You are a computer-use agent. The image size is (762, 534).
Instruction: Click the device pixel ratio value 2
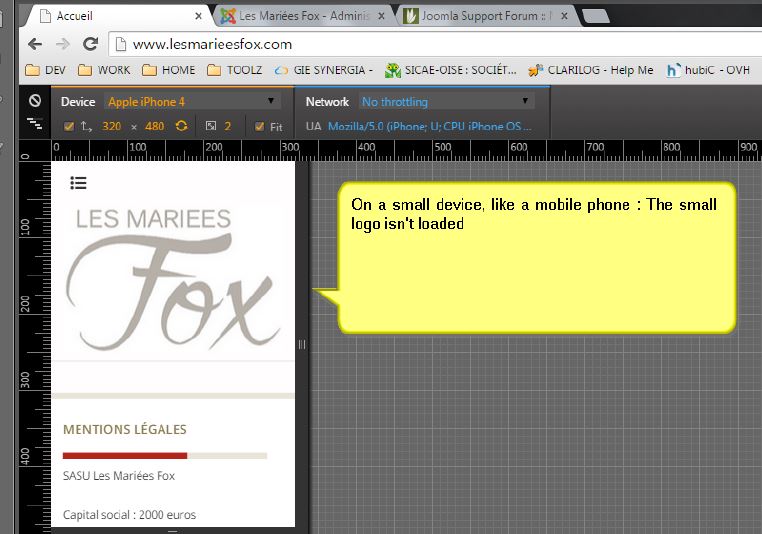(x=227, y=126)
